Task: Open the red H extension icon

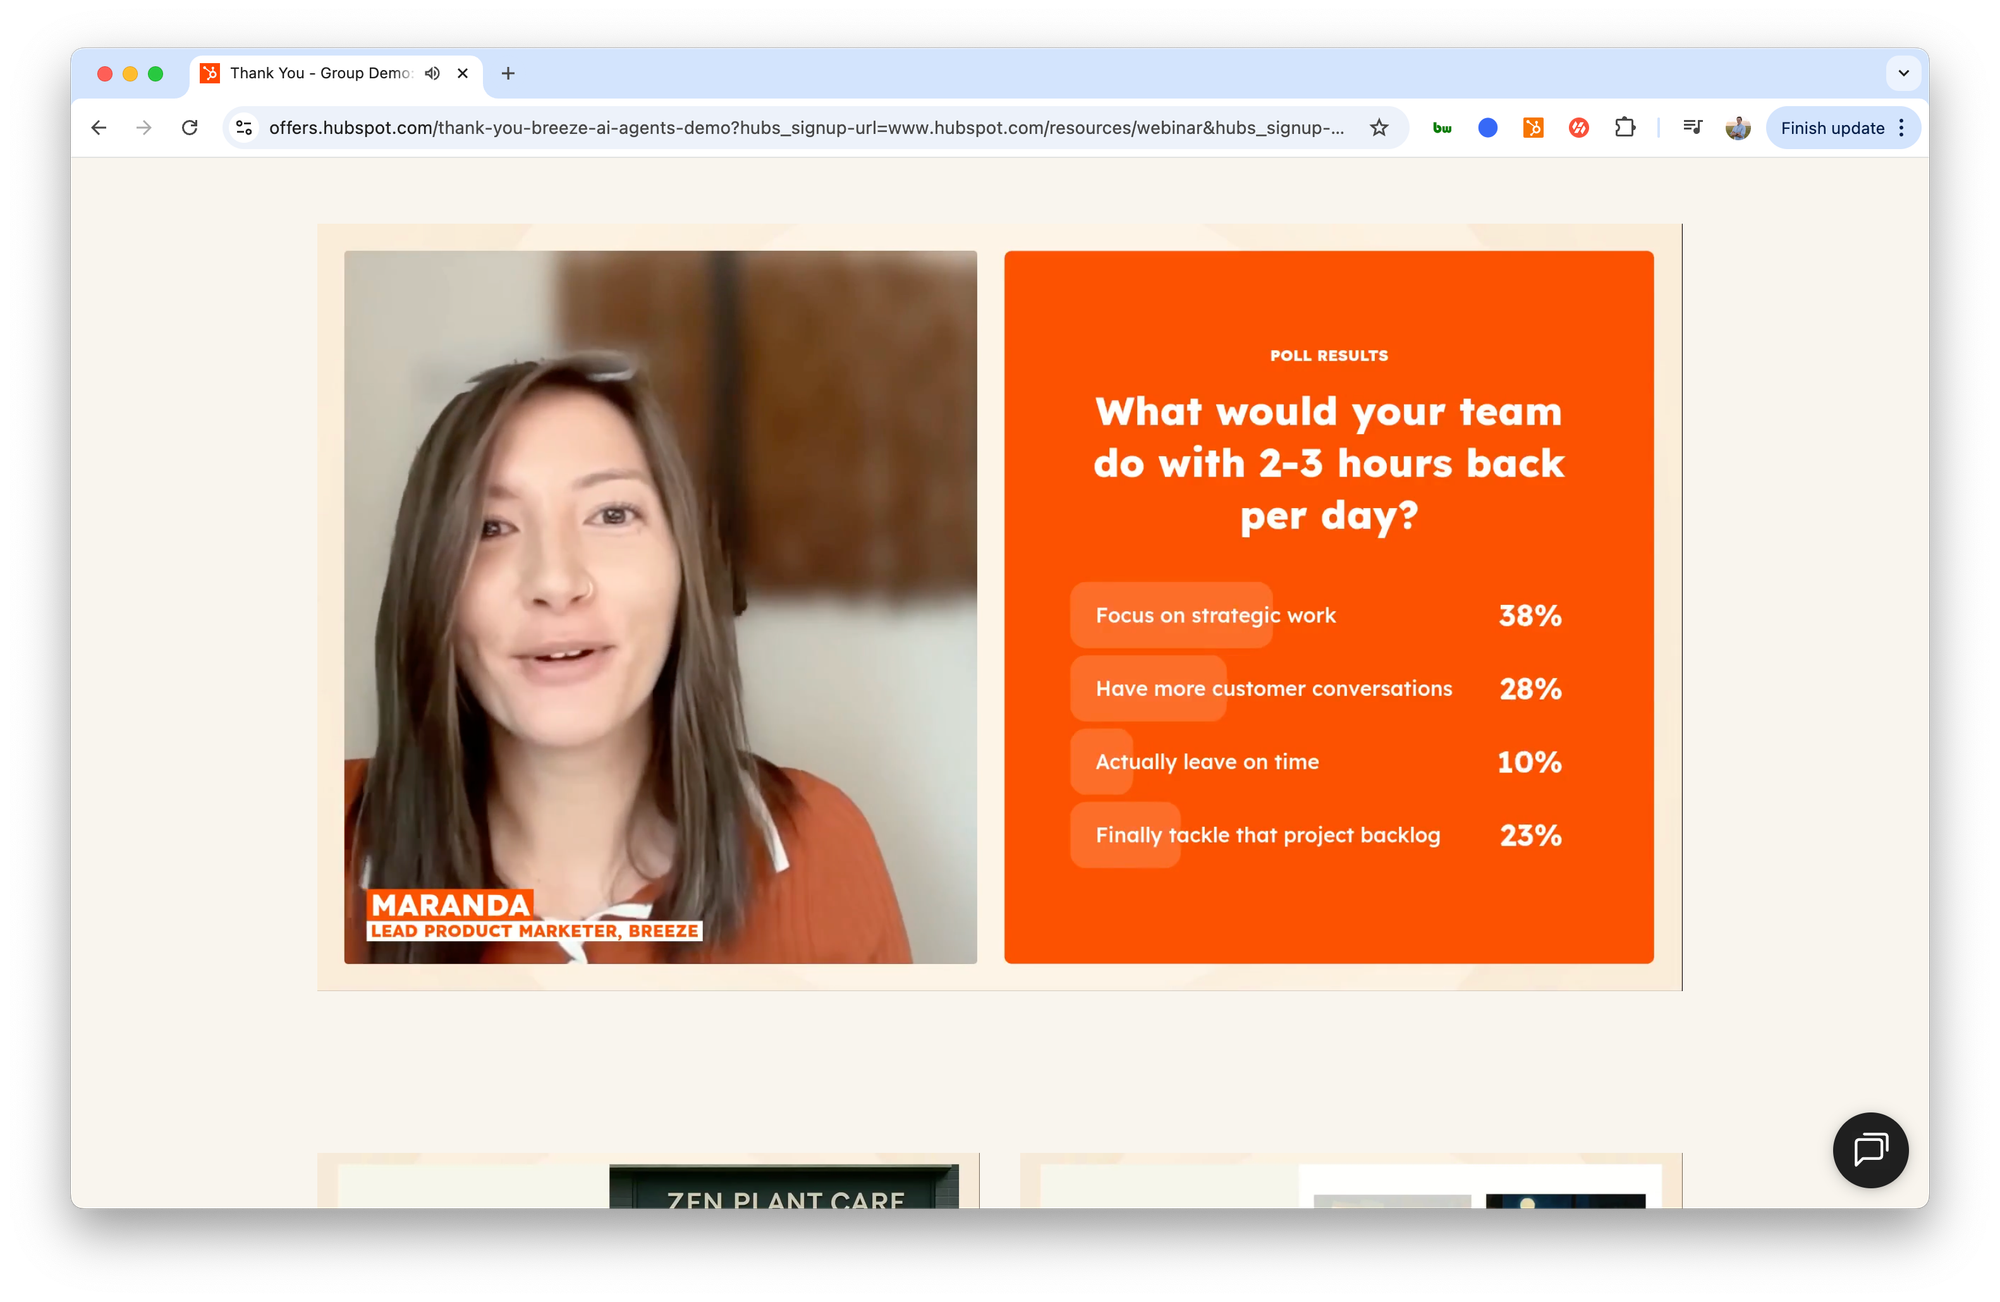Action: pyautogui.click(x=1578, y=128)
